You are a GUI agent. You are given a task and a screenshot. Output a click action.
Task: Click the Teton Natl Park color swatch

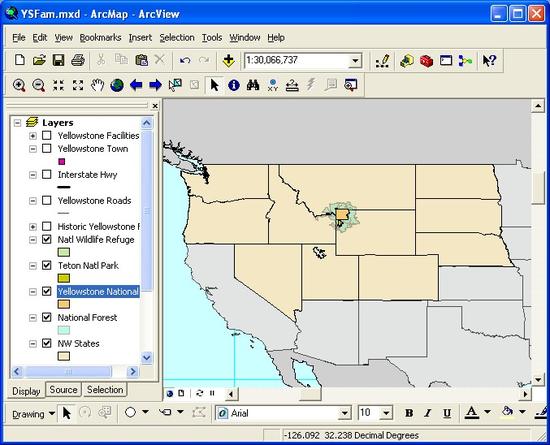tap(63, 278)
